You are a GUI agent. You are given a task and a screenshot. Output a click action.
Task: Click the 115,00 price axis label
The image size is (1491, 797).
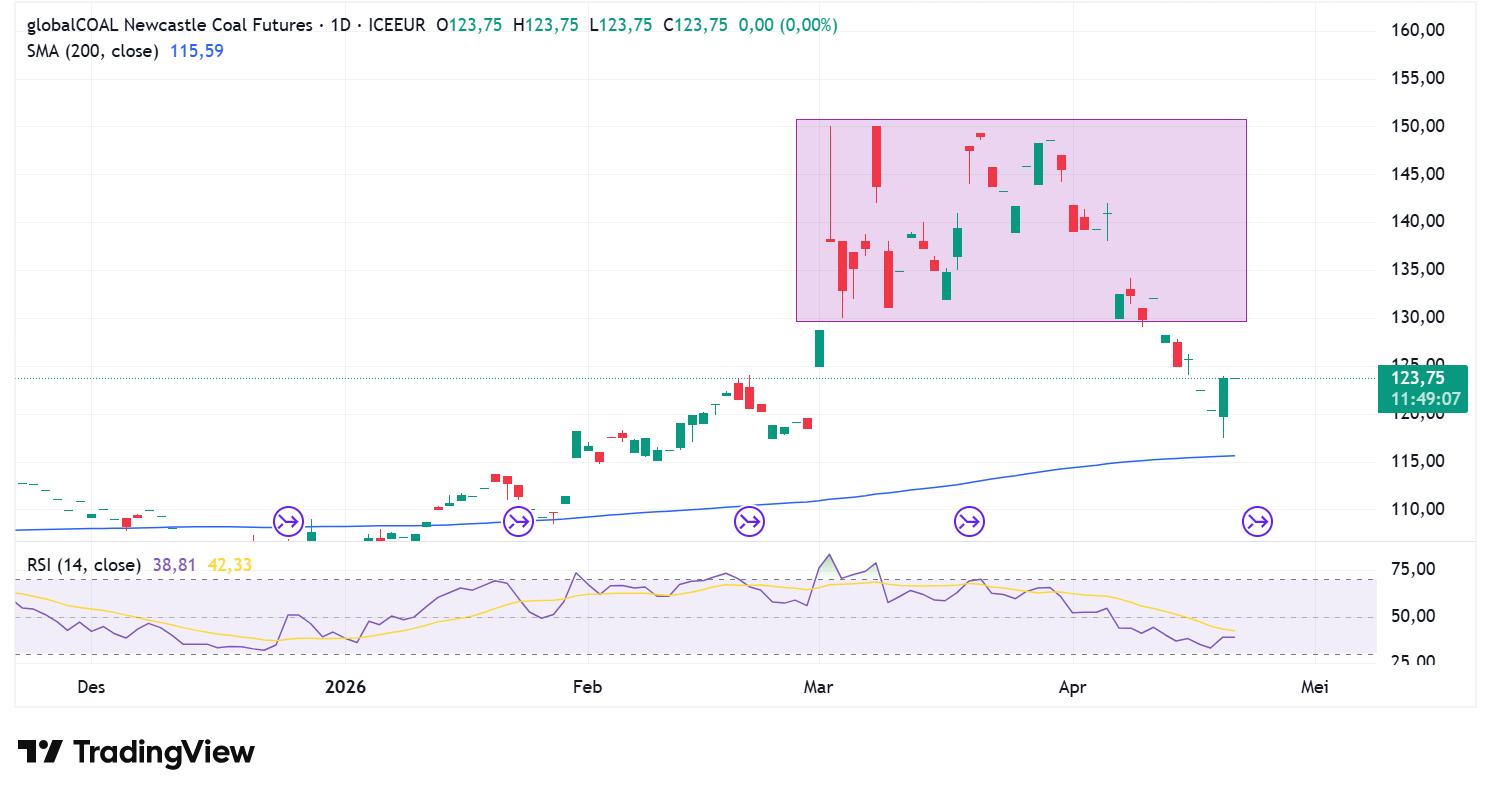click(1418, 461)
